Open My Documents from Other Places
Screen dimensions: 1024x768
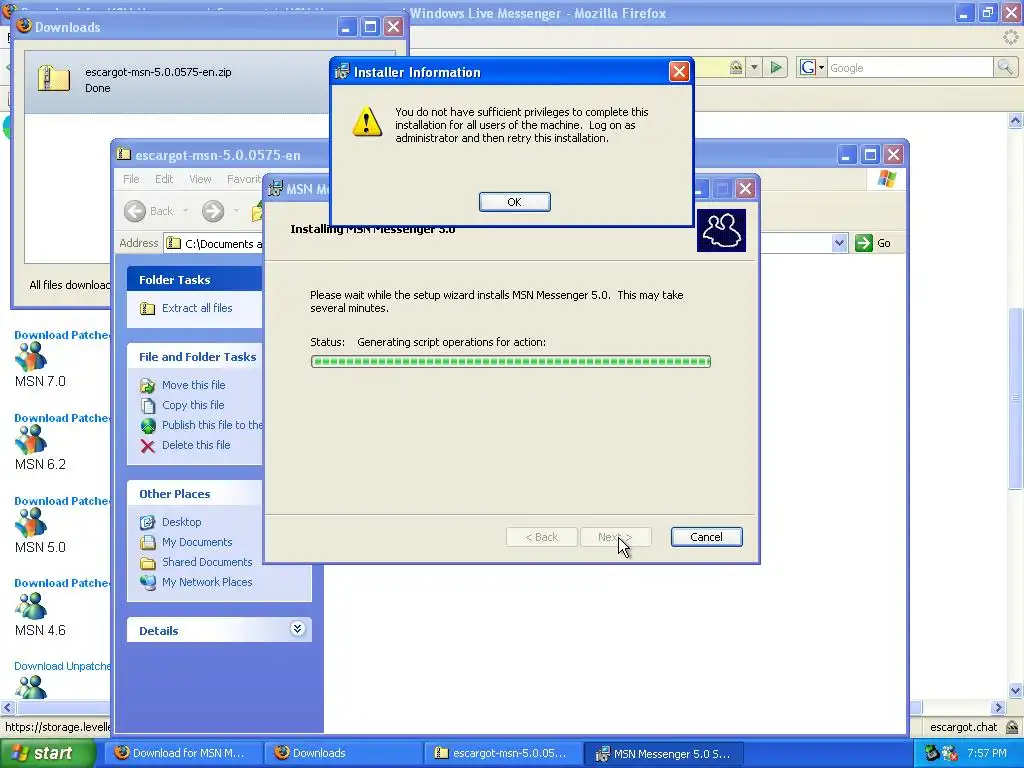click(197, 542)
